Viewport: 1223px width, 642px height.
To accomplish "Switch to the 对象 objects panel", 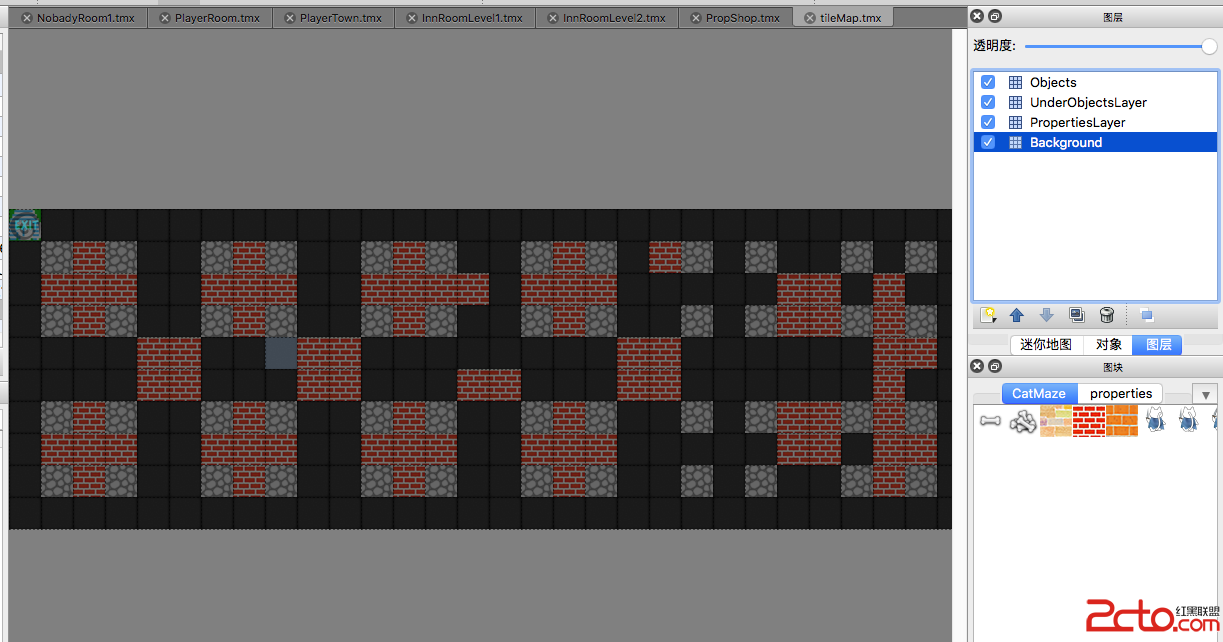I will (x=1108, y=344).
